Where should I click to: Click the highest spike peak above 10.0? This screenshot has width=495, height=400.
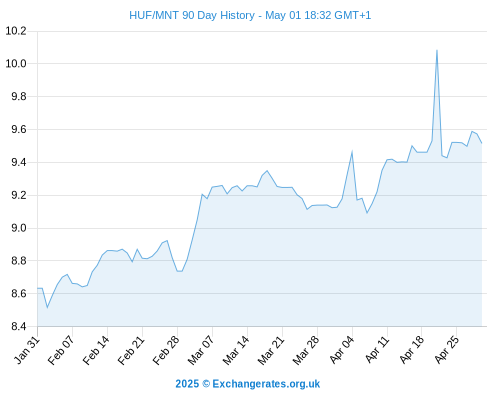click(437, 51)
